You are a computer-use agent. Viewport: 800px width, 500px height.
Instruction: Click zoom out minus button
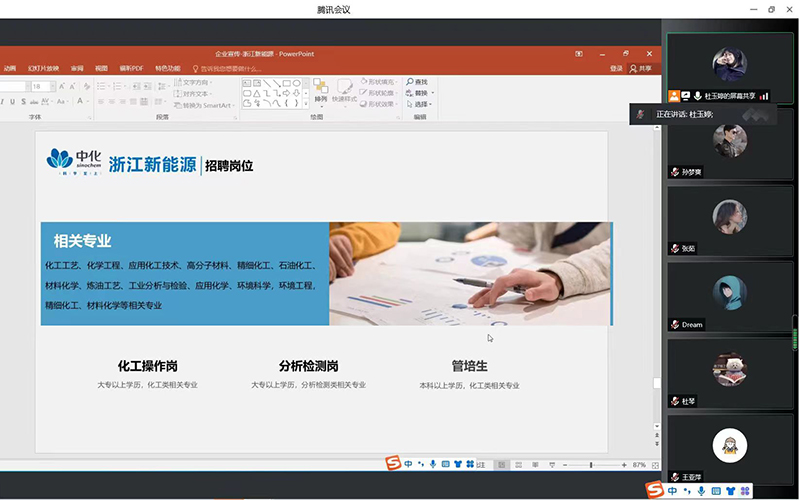565,465
